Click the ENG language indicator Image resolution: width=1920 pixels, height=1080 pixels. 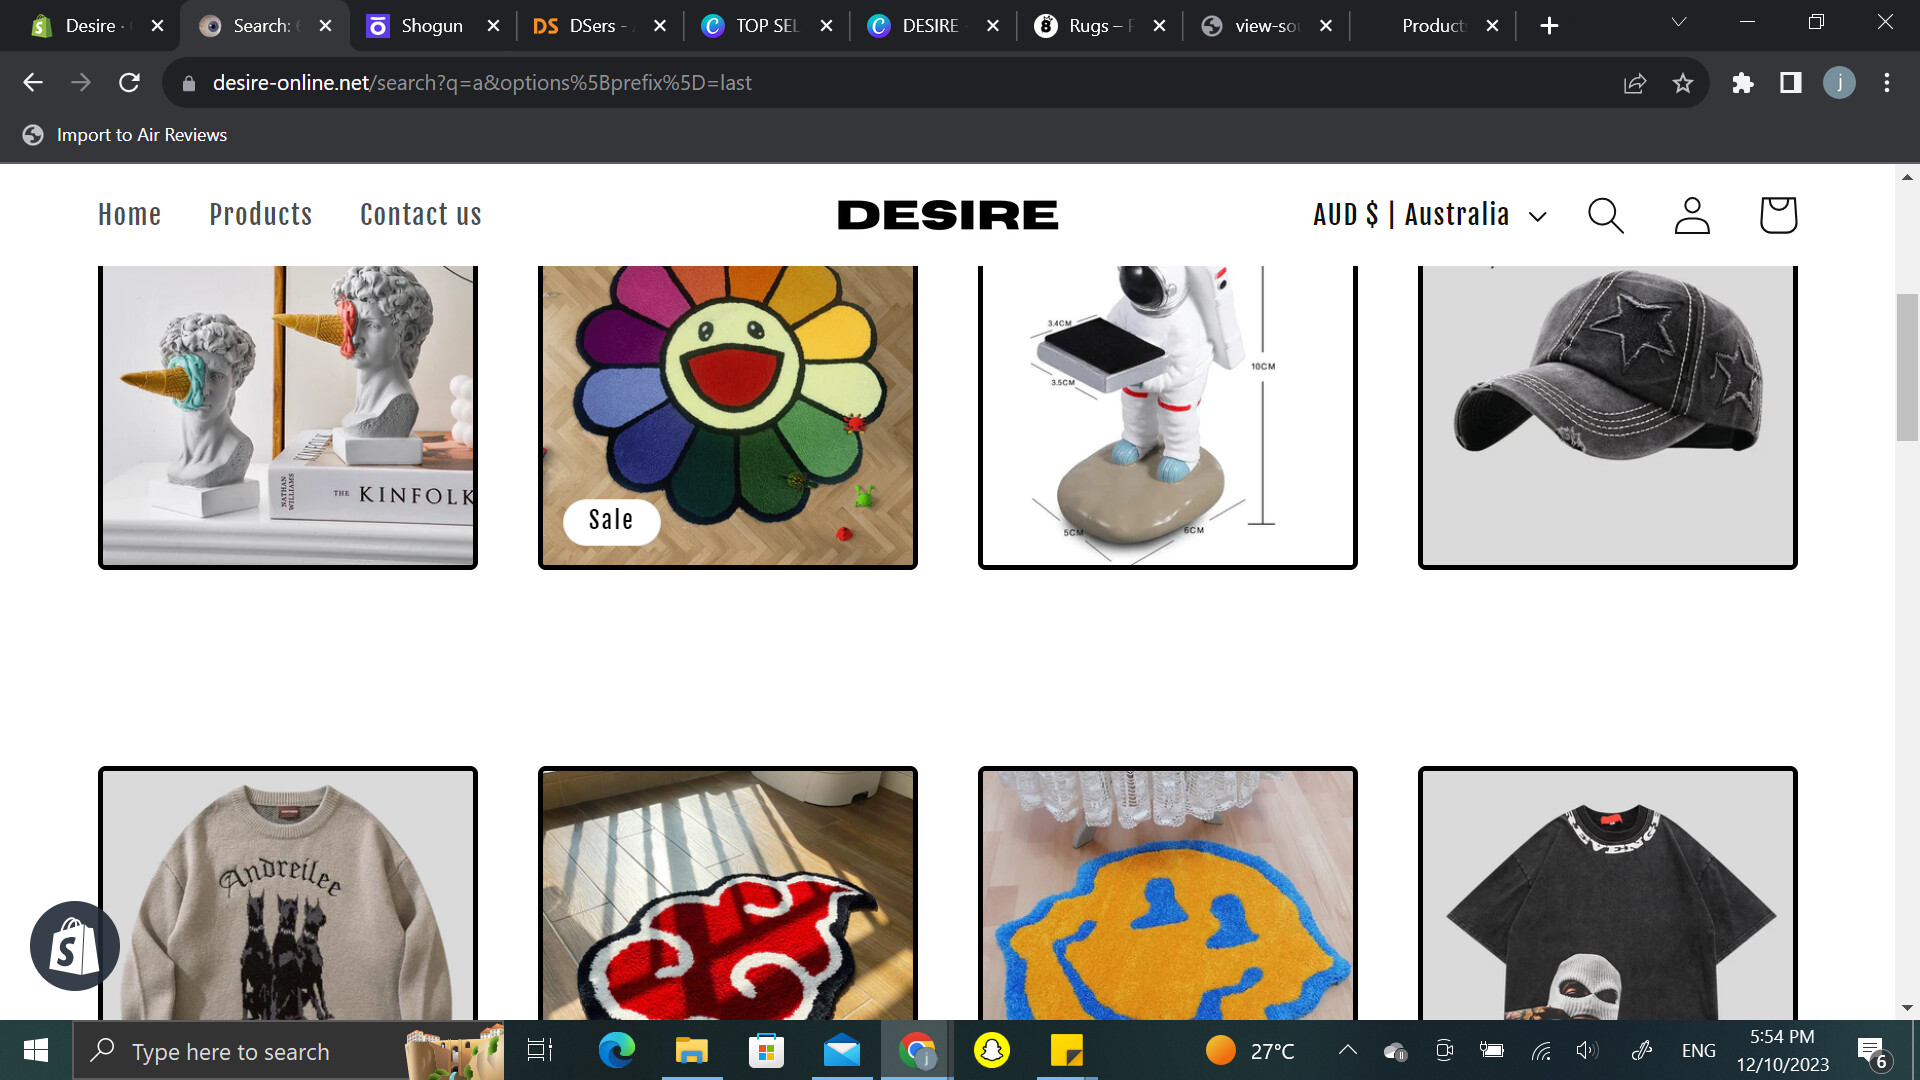(1698, 1051)
